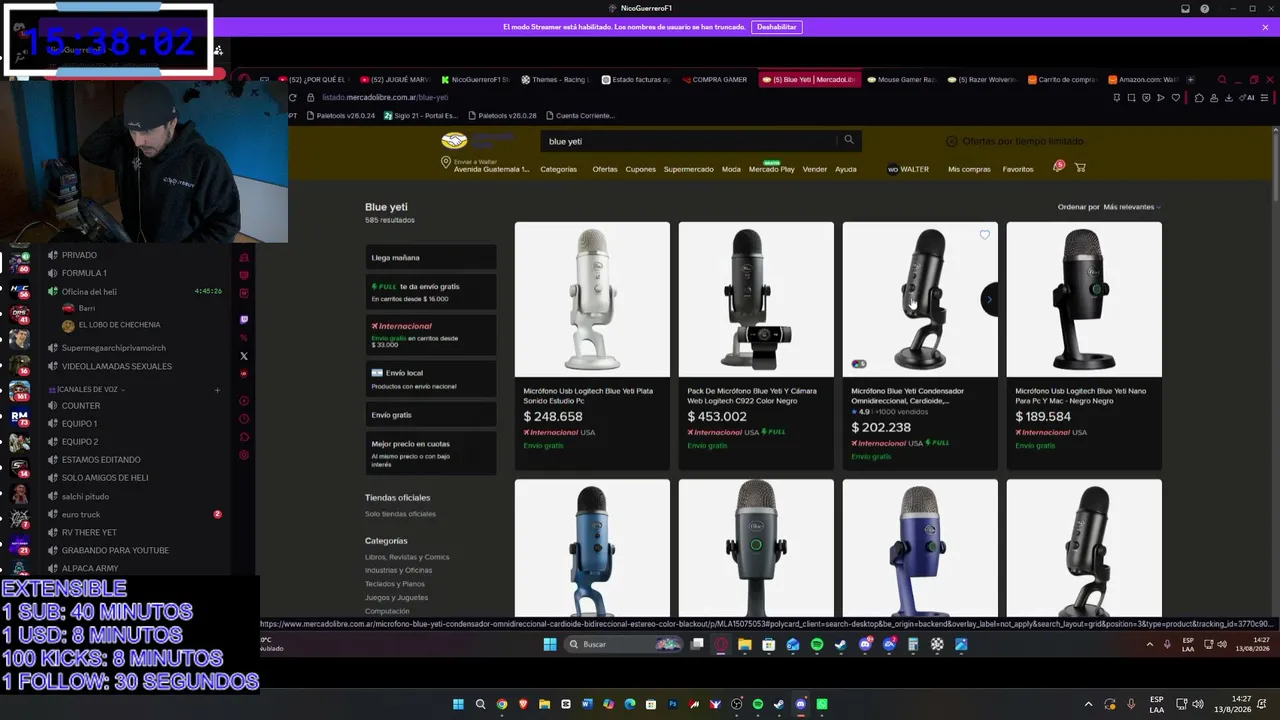Open Brave browser from the bottom taskbar
Viewport: 1280px width, 720px height.
pos(523,704)
